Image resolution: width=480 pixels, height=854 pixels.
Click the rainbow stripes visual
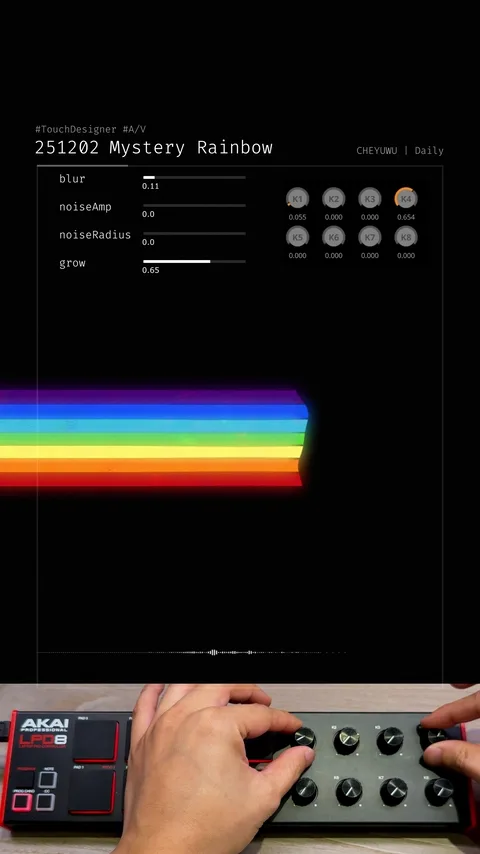tap(154, 438)
